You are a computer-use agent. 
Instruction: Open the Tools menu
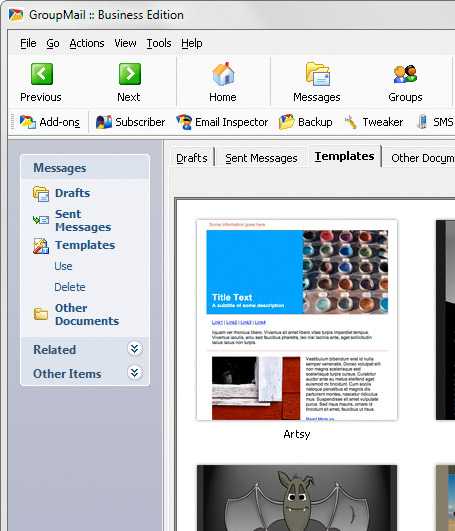[159, 43]
